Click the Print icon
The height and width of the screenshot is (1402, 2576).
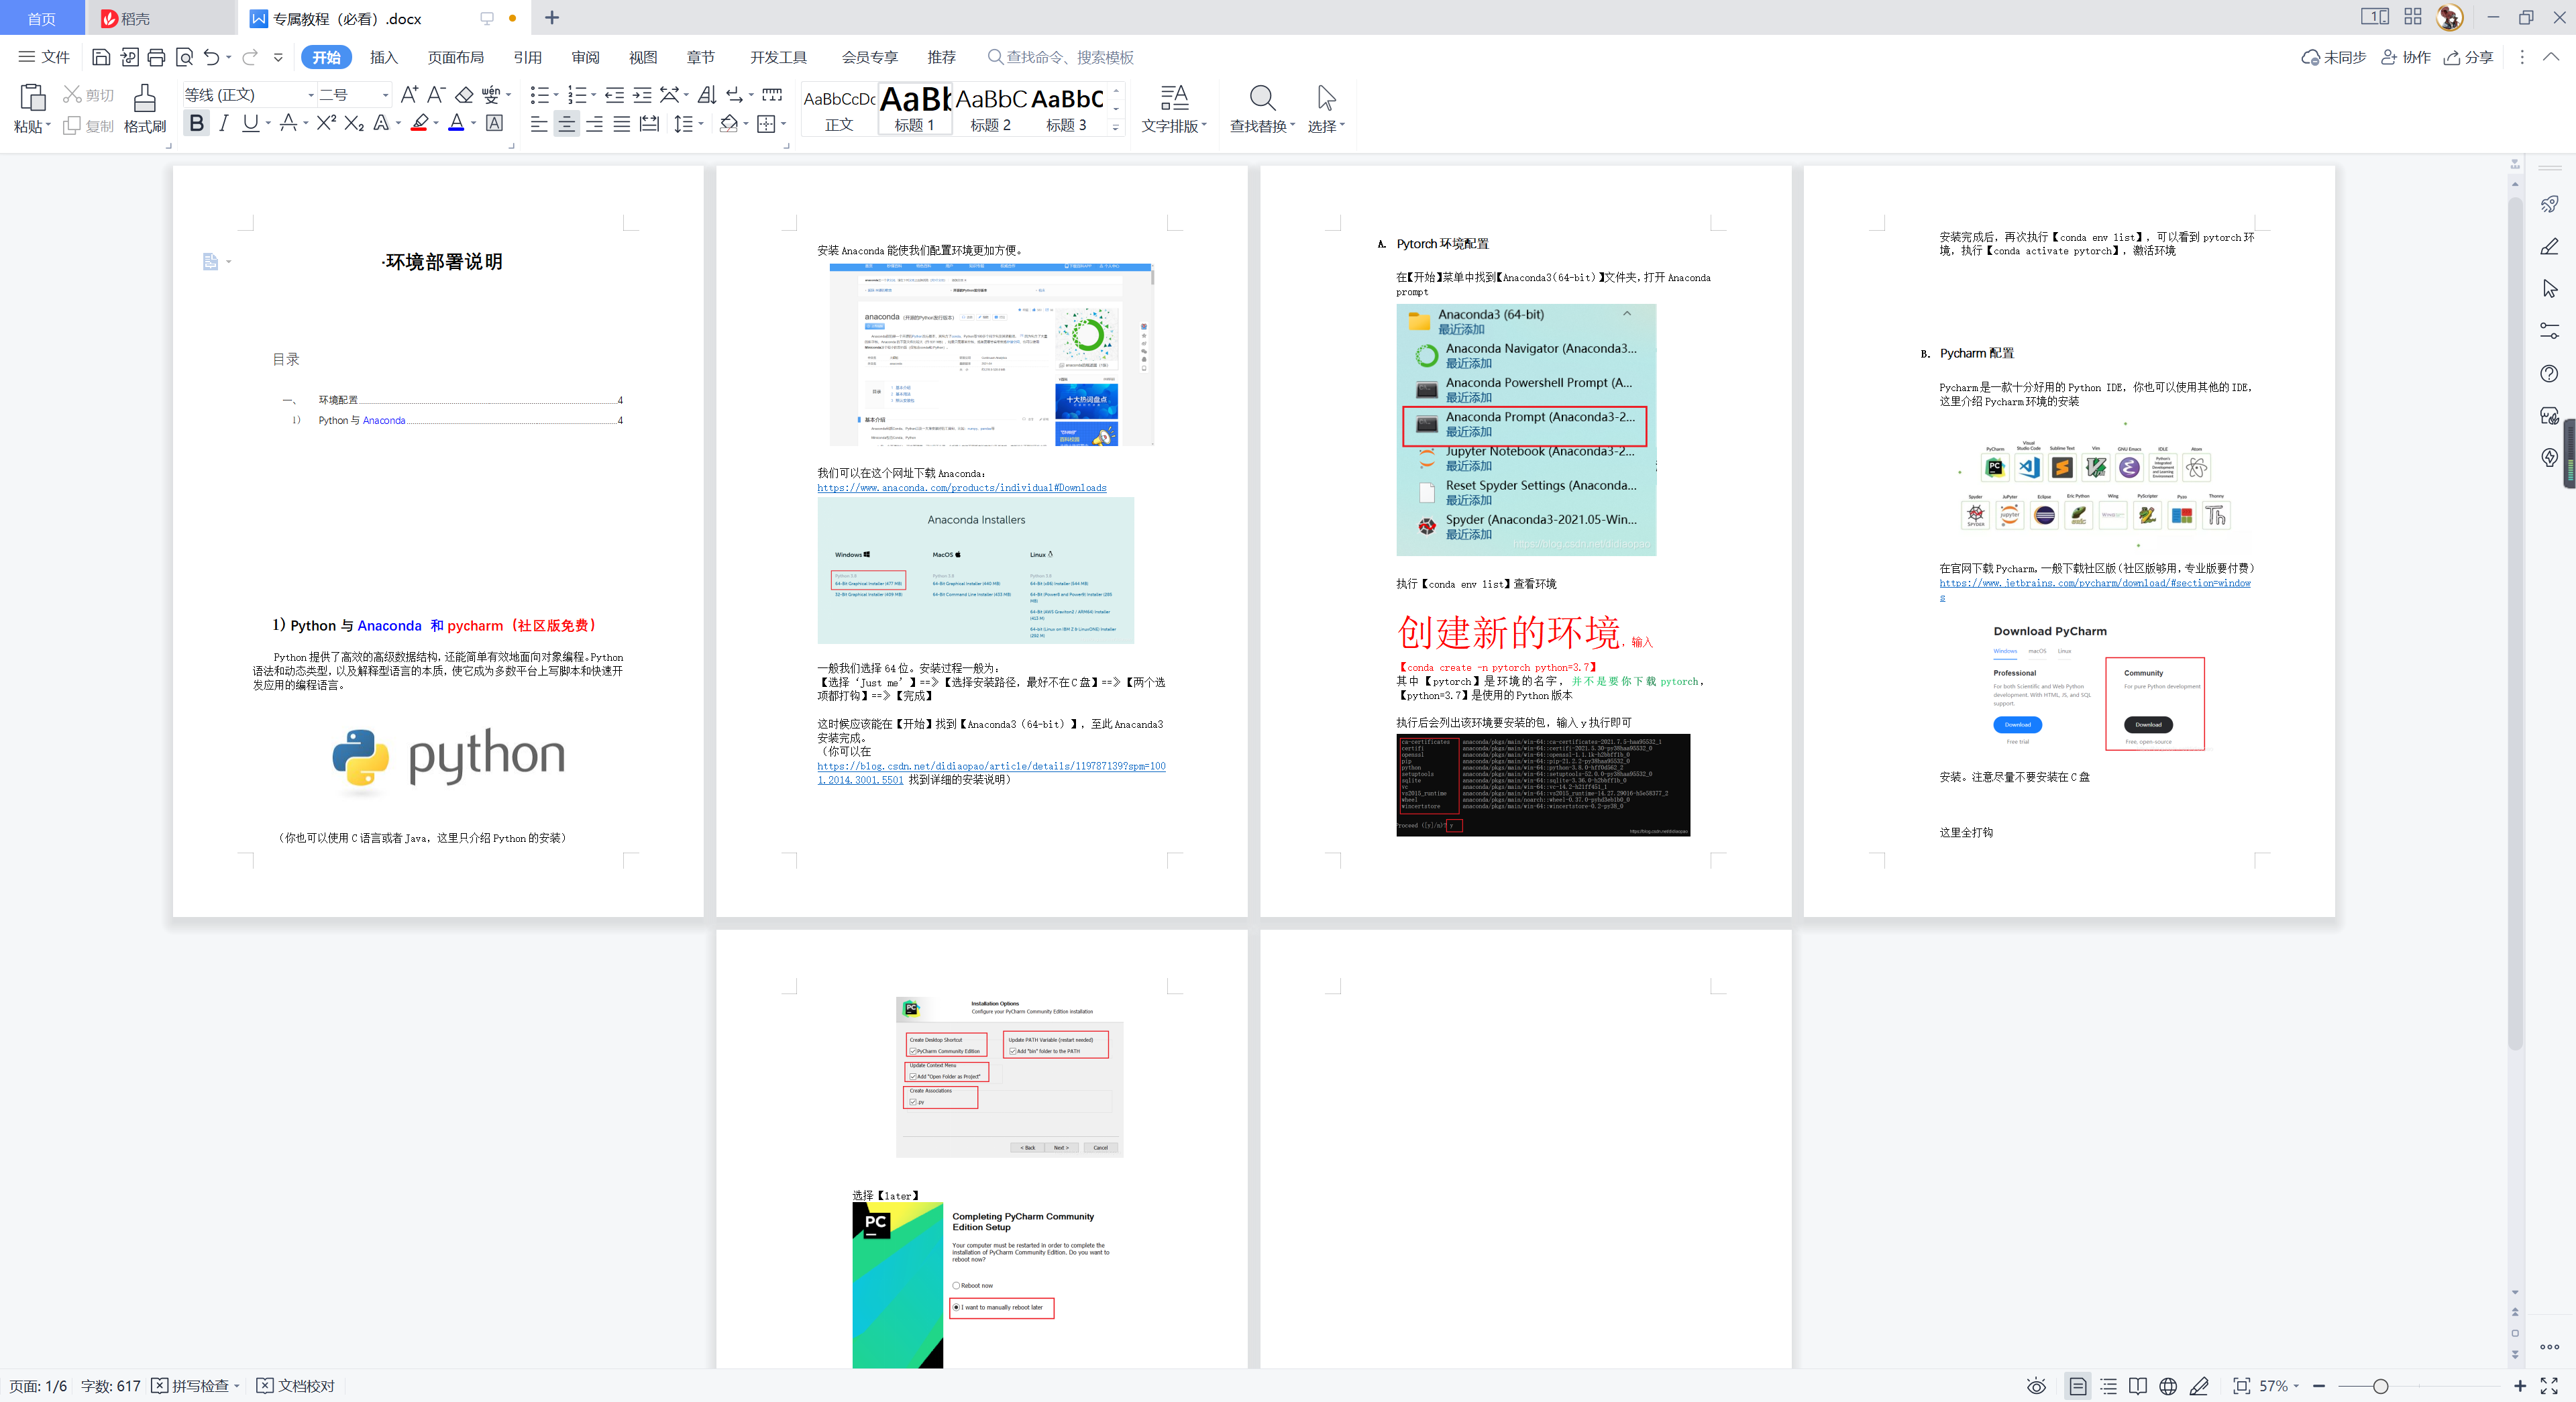pos(156,57)
